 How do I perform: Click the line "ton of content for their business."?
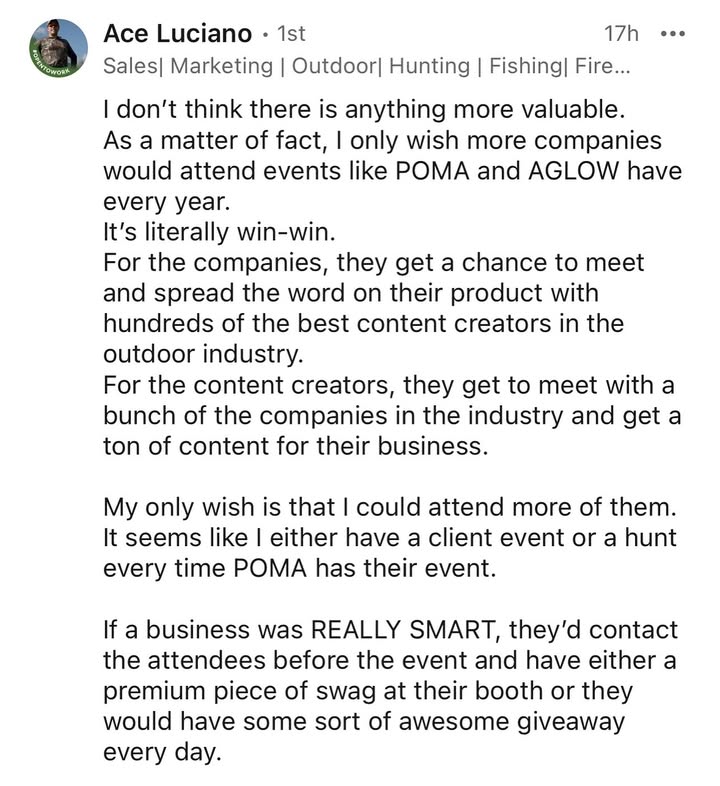pos(295,446)
